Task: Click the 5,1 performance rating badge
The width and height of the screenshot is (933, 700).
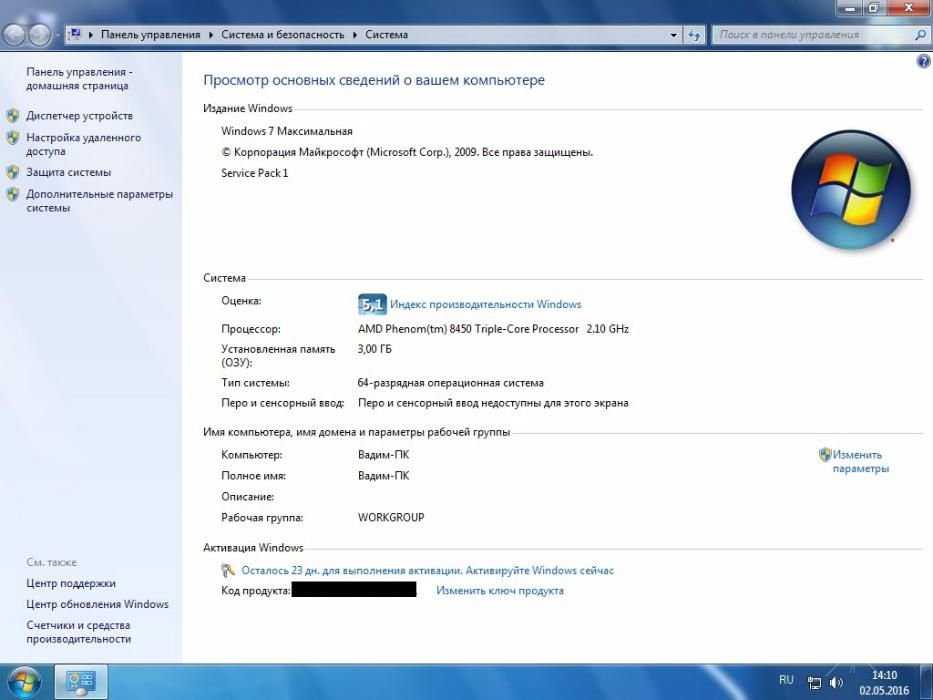Action: click(x=372, y=305)
